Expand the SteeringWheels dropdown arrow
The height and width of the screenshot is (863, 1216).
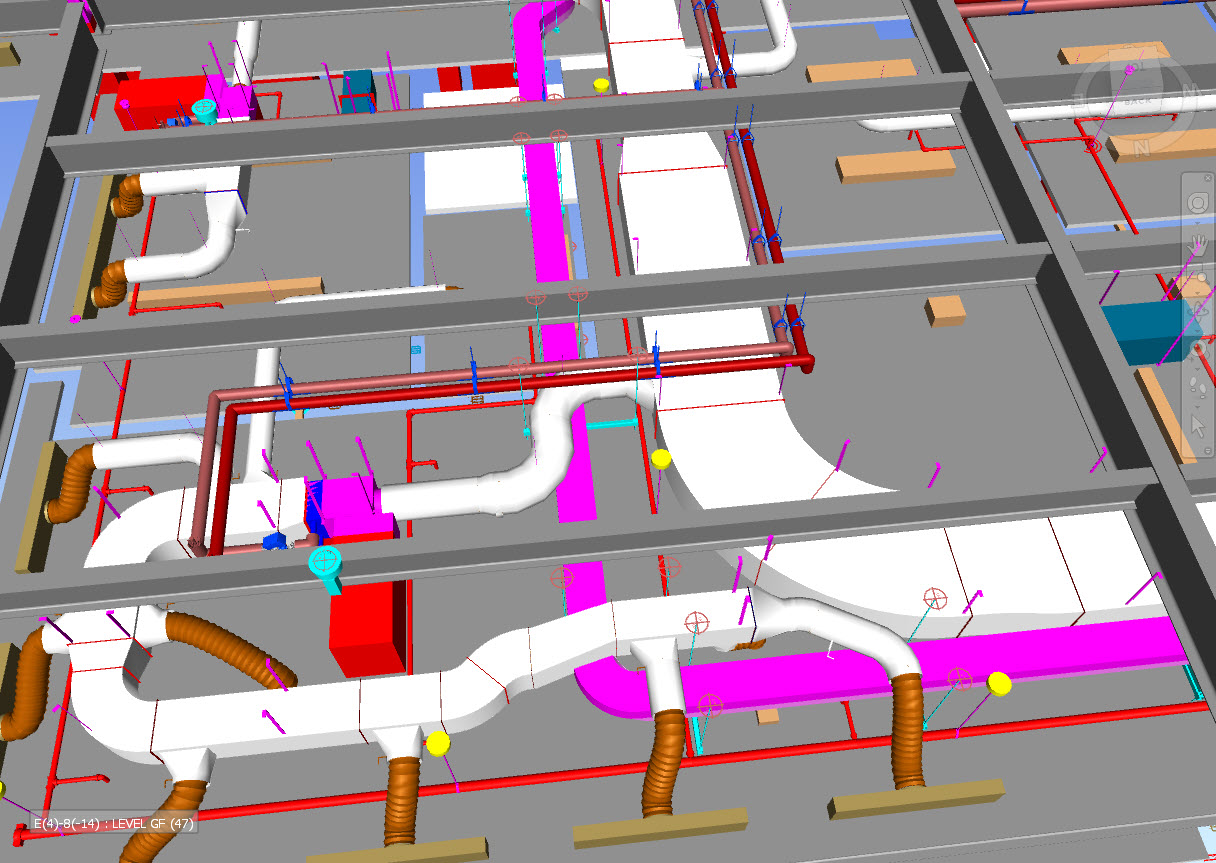tap(1197, 223)
